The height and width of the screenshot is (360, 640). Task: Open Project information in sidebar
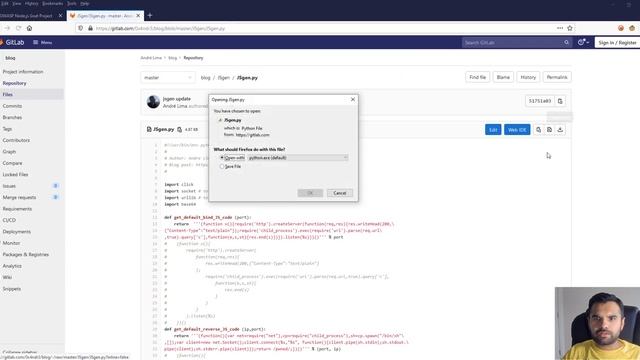coord(23,72)
